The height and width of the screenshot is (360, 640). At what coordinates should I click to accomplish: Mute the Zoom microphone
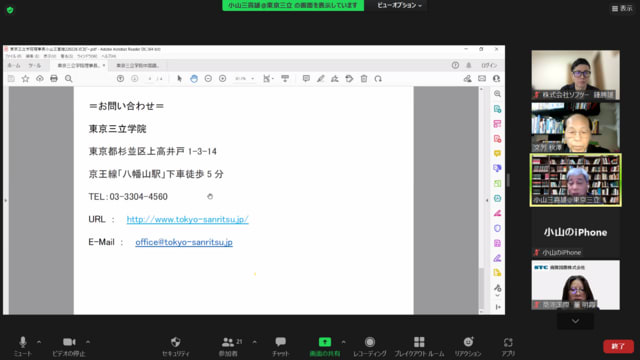(x=22, y=346)
